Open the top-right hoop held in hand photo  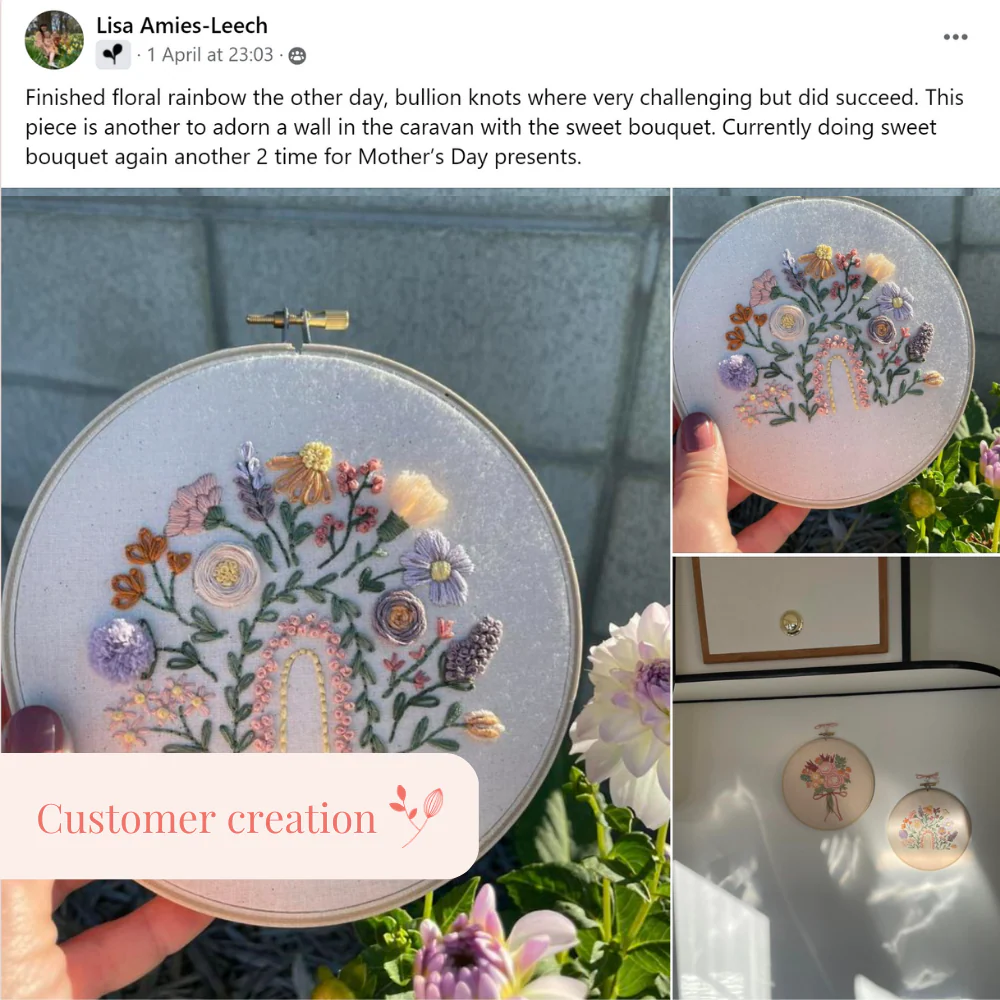coord(837,371)
